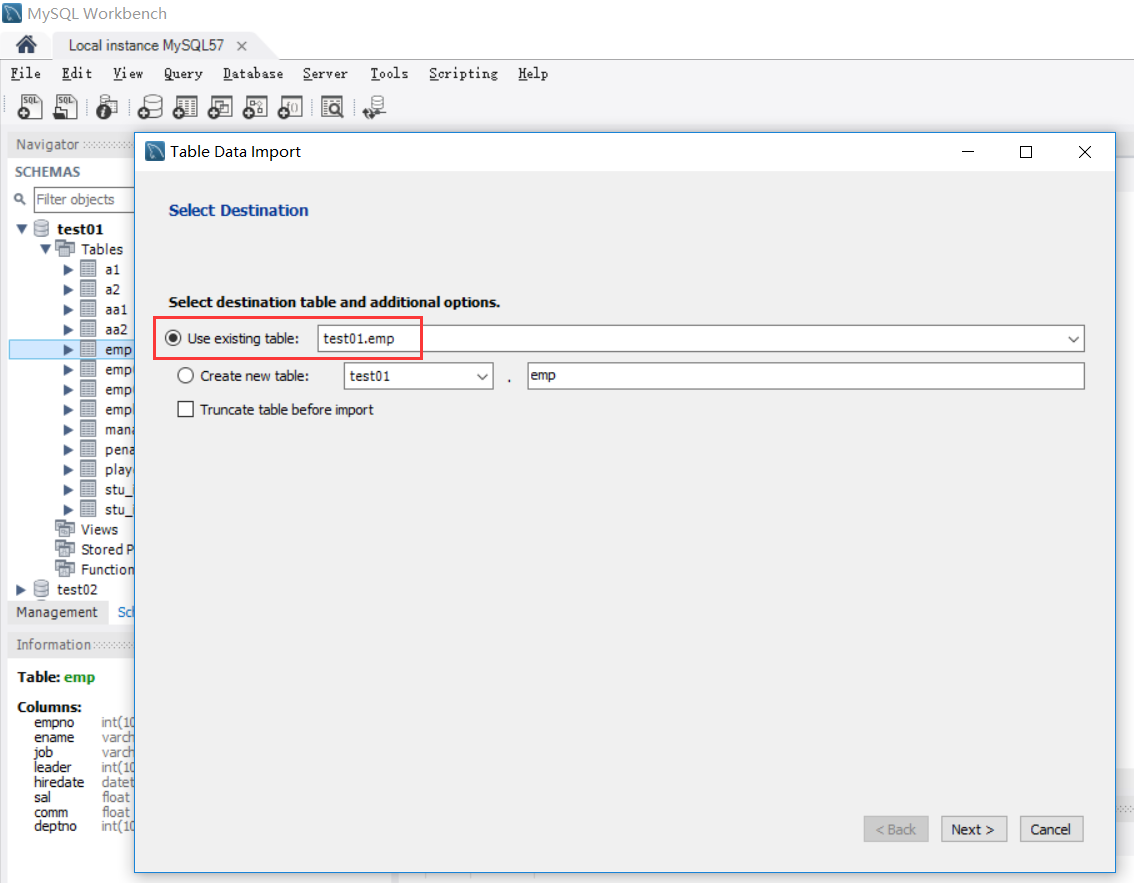
Task: Select Create new table radio button
Action: point(185,375)
